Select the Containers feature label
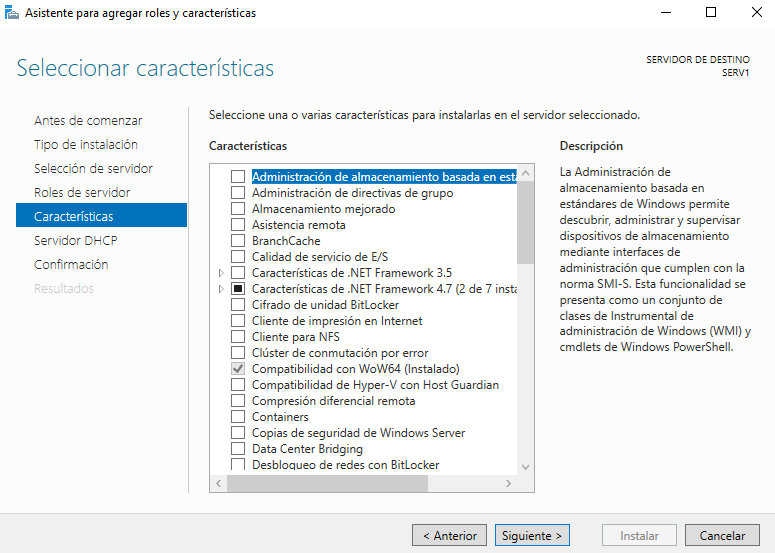This screenshot has height=553, width=775. (280, 417)
